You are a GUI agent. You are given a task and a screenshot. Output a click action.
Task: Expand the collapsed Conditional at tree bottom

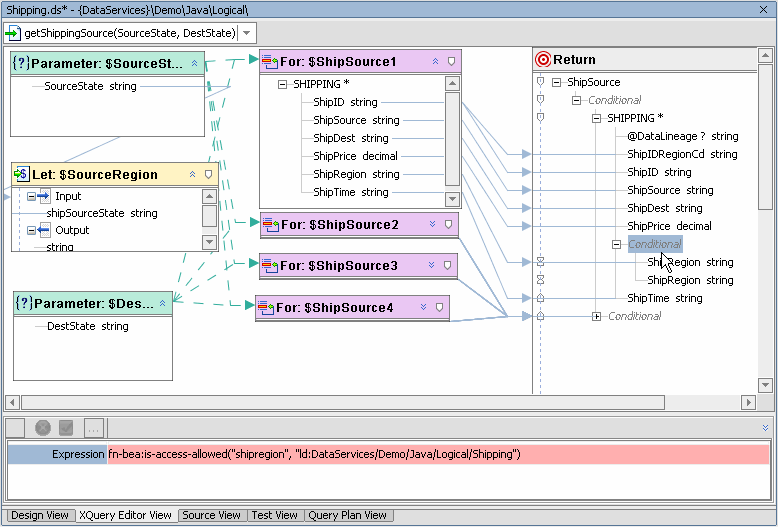coord(596,316)
